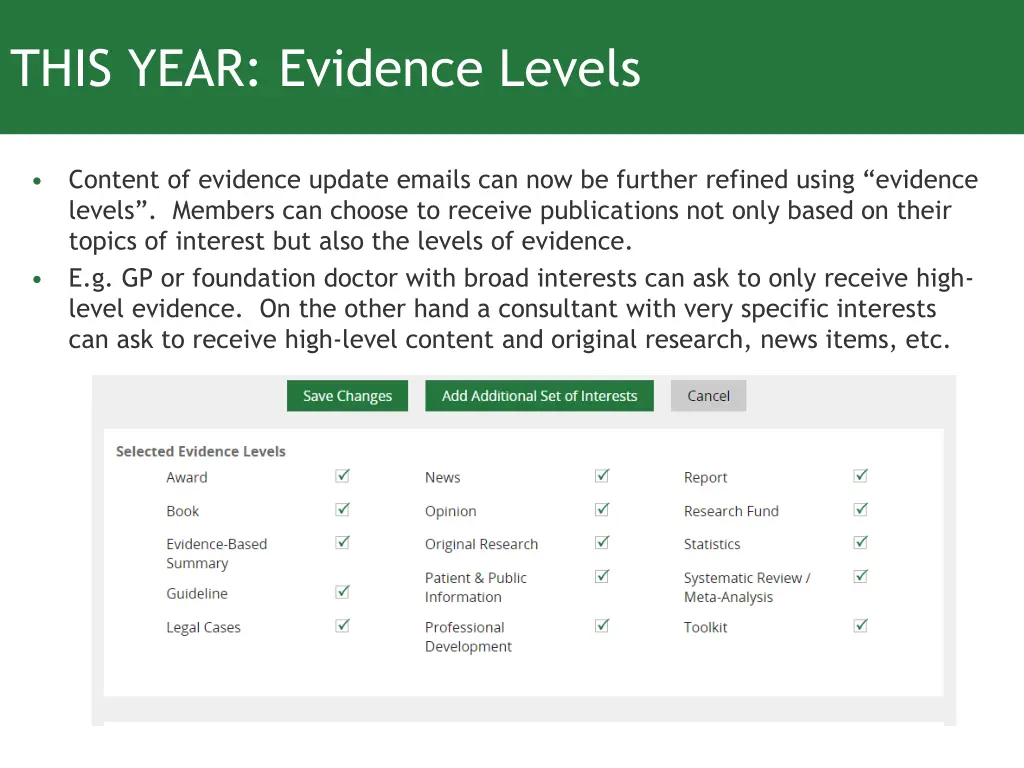Image resolution: width=1024 pixels, height=768 pixels.
Task: Click the Save Changes button
Action: 347,396
